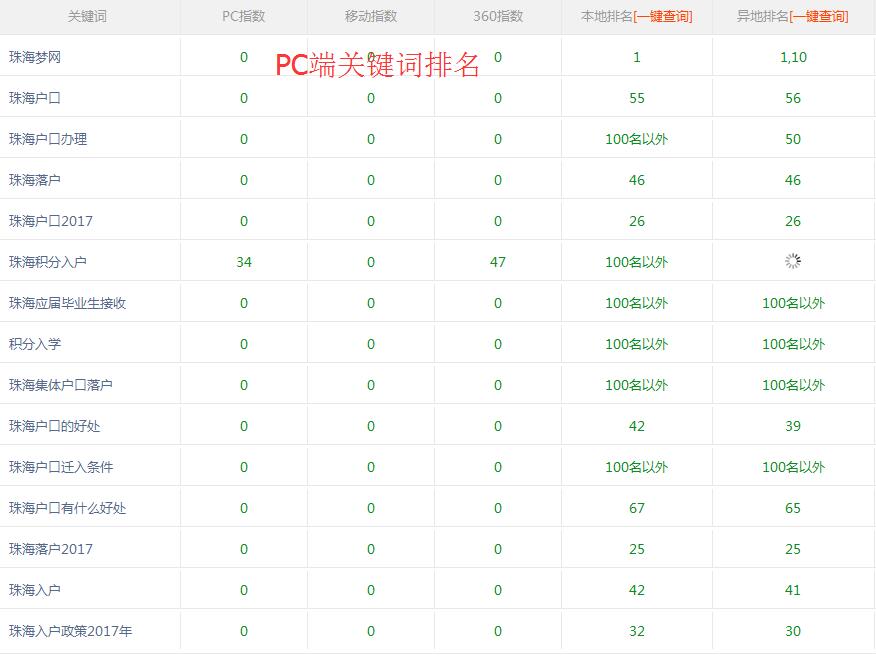
Task: Click the loading spinner in 珠海积分入户 row
Action: point(793,261)
